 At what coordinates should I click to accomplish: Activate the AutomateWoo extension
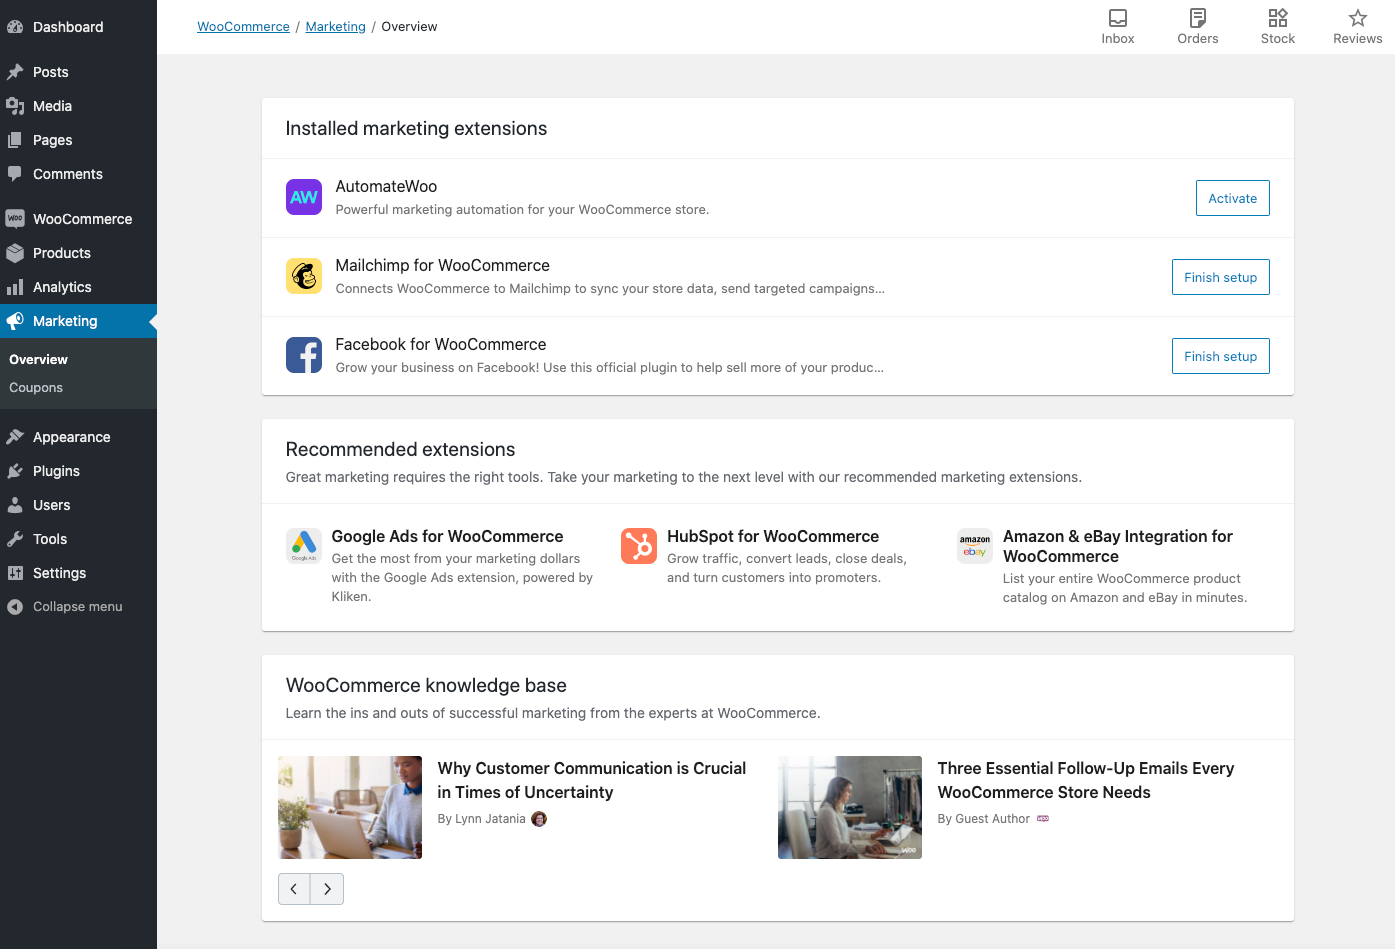click(1232, 198)
